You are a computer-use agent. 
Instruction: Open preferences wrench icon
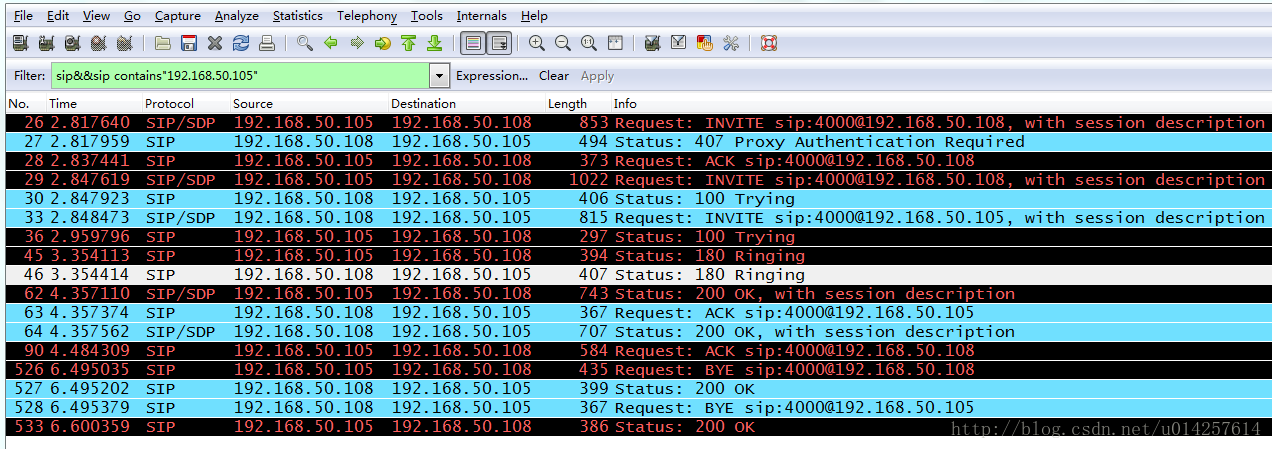click(731, 43)
